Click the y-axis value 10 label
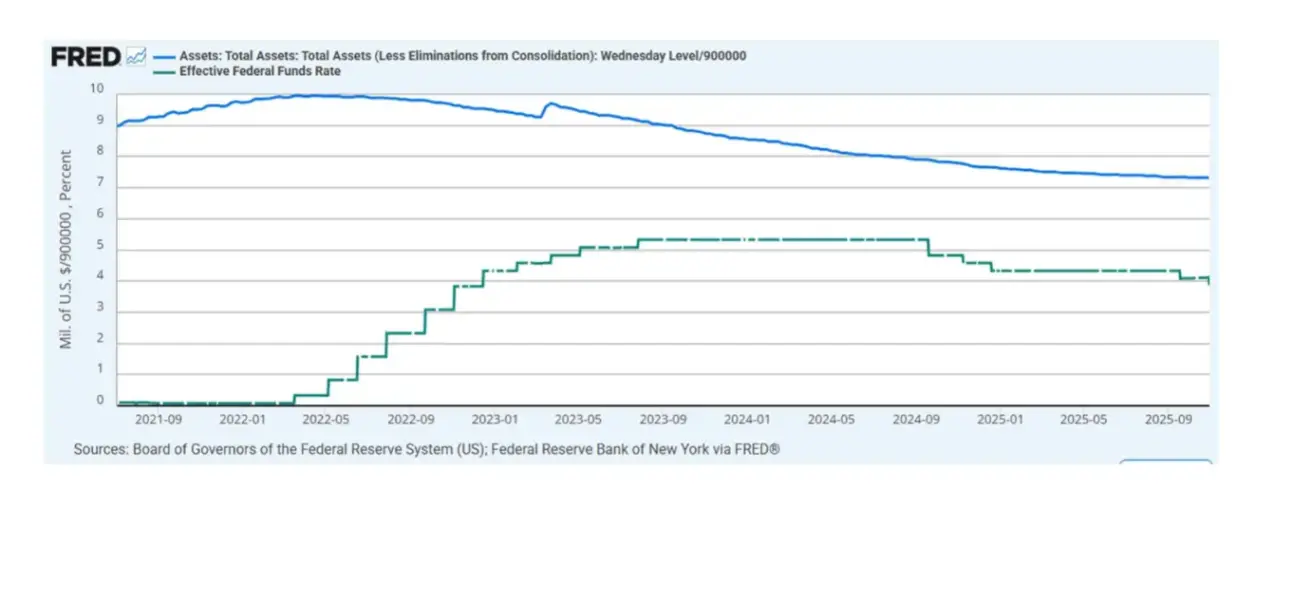 pos(97,88)
